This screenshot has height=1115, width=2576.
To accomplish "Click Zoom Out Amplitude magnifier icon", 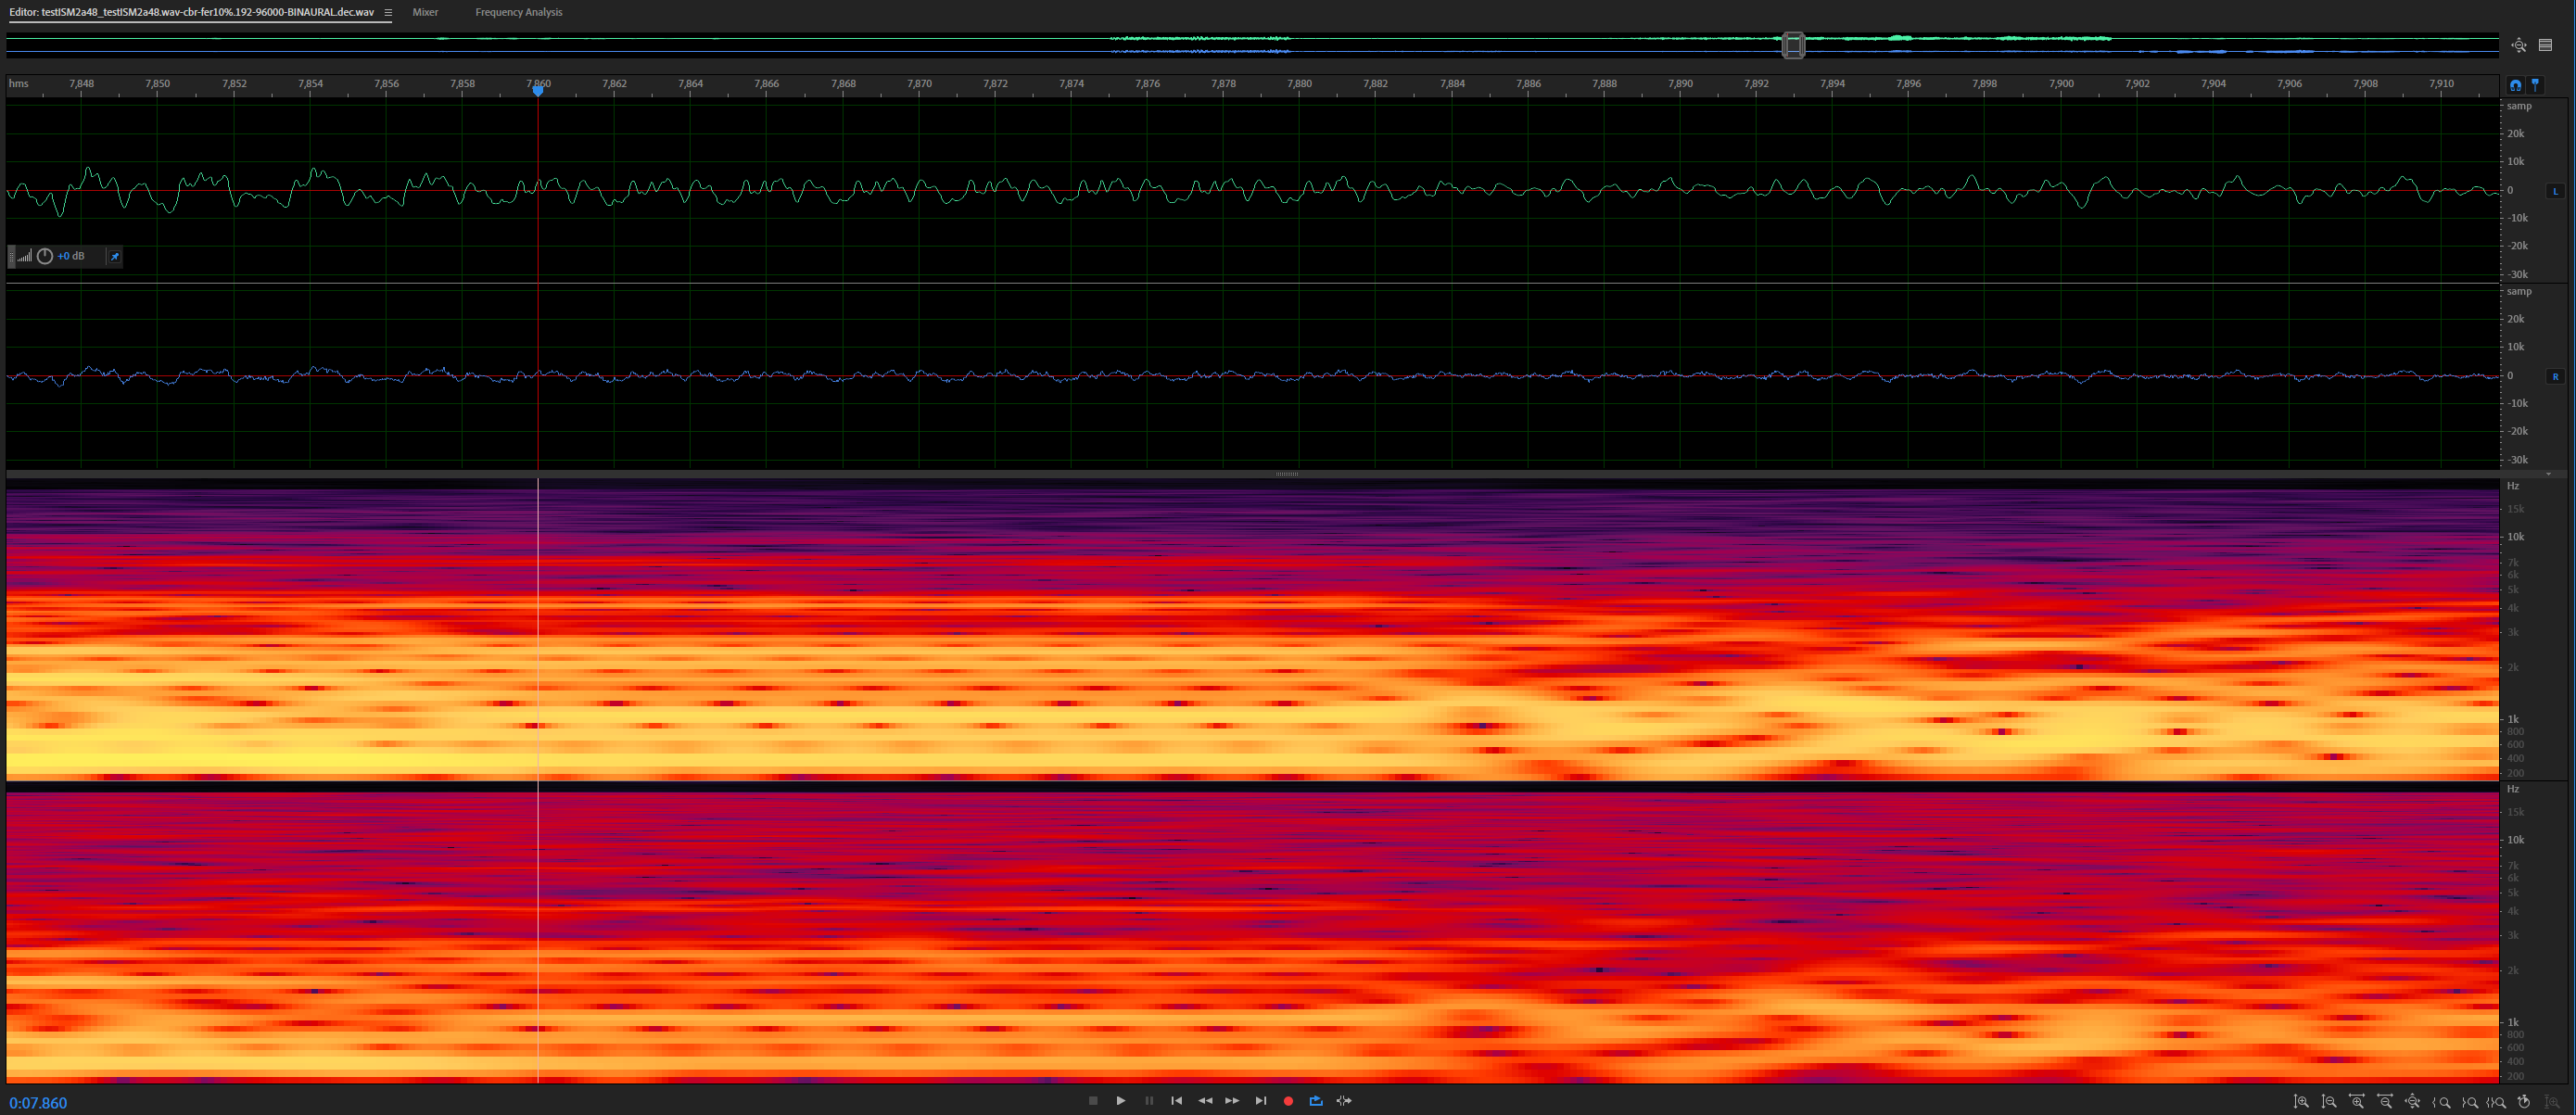I will 2329,1102.
